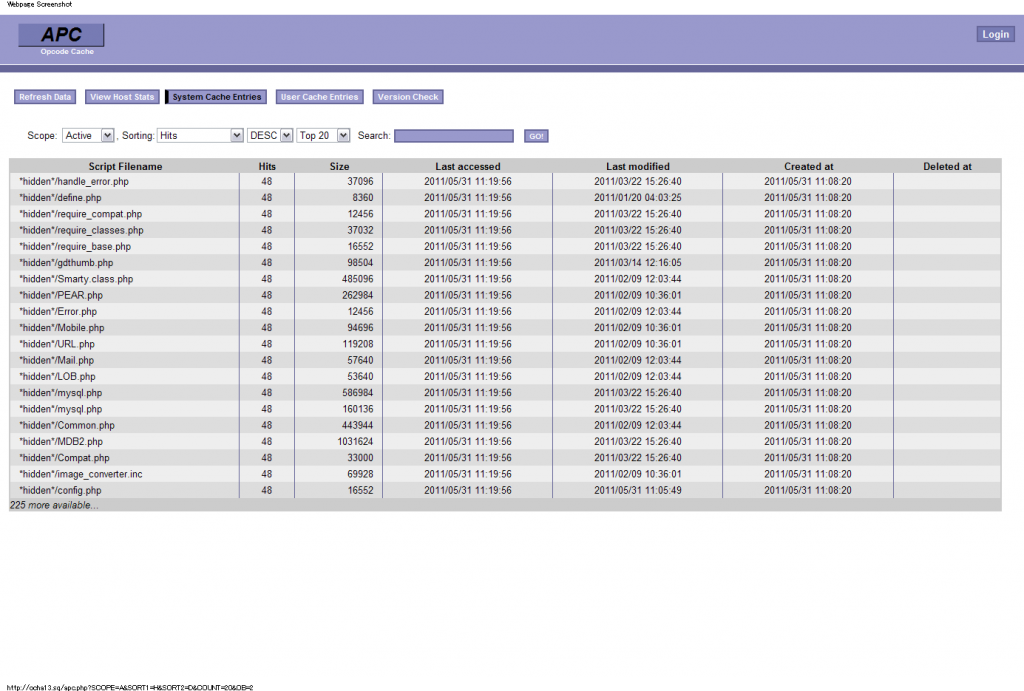Click the GO! button

pyautogui.click(x=536, y=136)
